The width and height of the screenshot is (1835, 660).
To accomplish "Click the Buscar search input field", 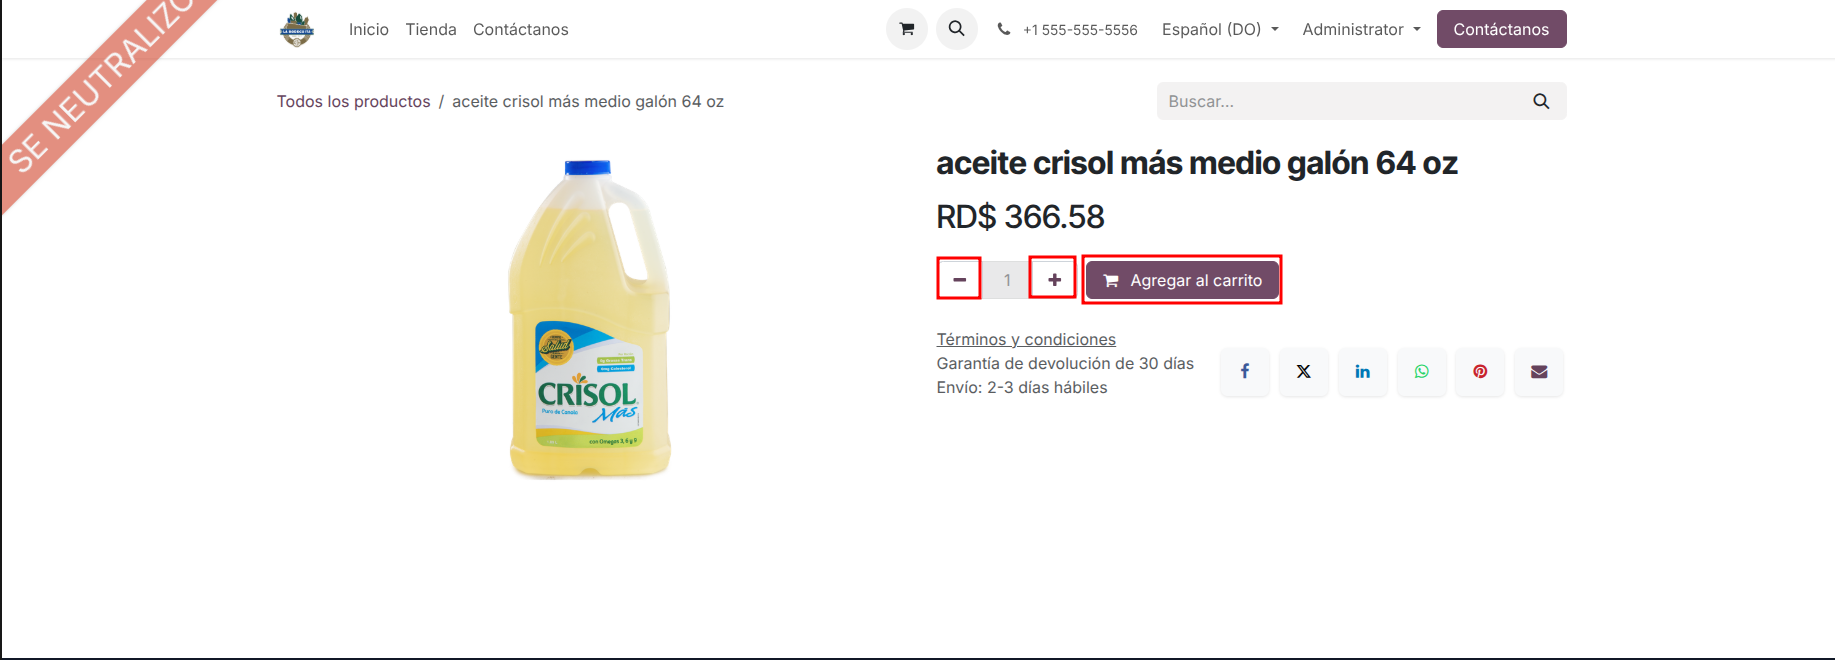I will point(1340,101).
